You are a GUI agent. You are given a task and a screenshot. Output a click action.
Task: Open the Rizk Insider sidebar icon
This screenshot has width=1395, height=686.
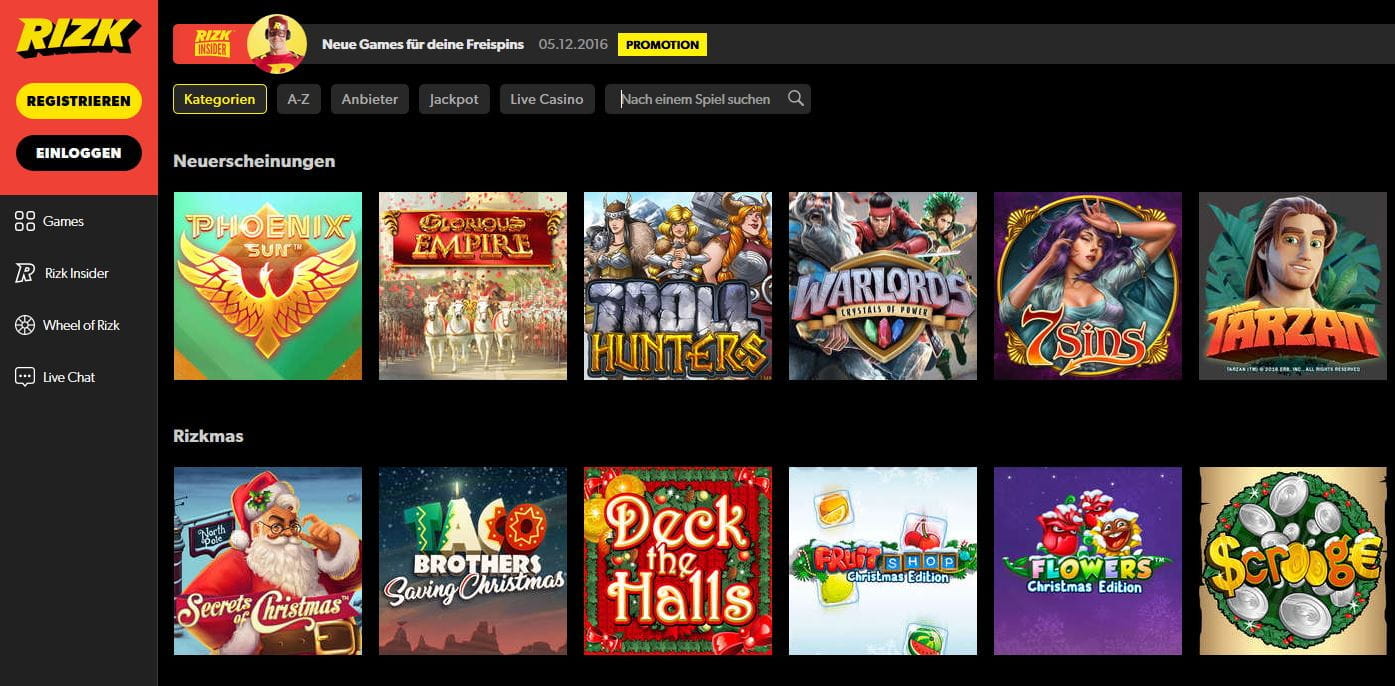(25, 273)
